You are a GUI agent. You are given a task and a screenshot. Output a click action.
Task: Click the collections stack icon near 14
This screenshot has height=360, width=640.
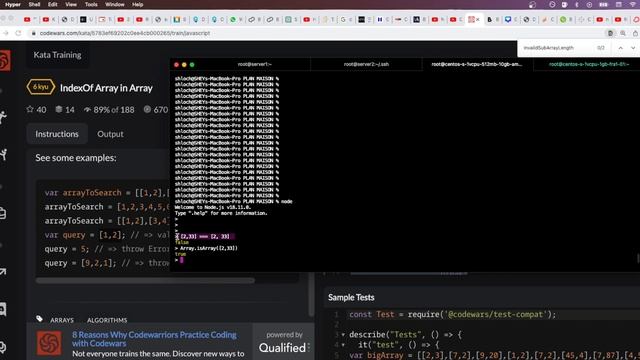pyautogui.click(x=59, y=109)
